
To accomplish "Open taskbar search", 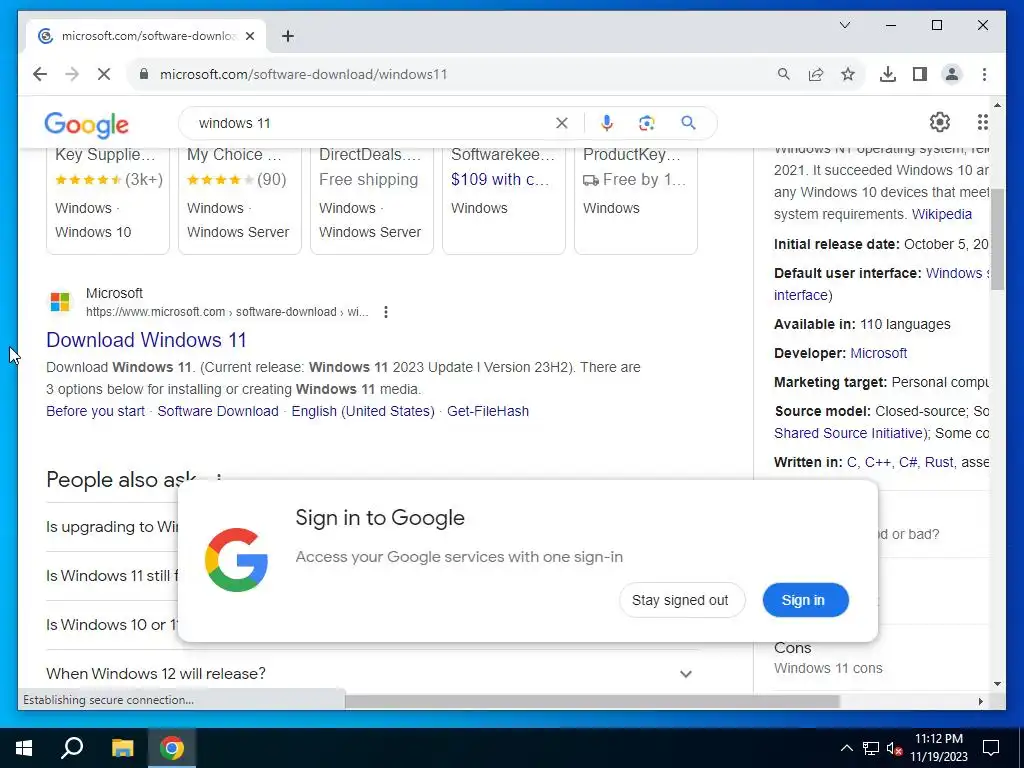I will coord(72,748).
